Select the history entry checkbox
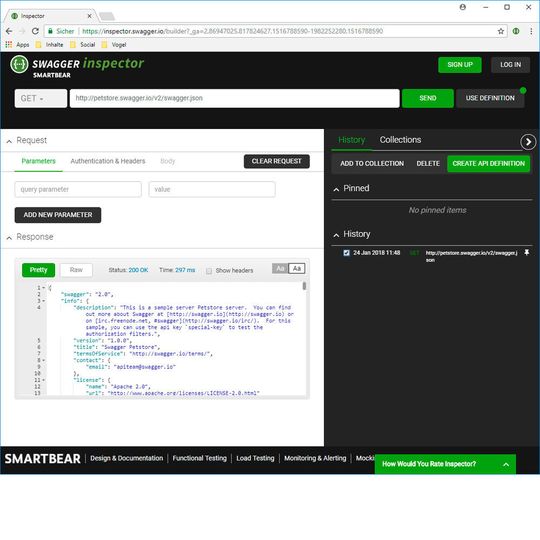 coord(346,253)
